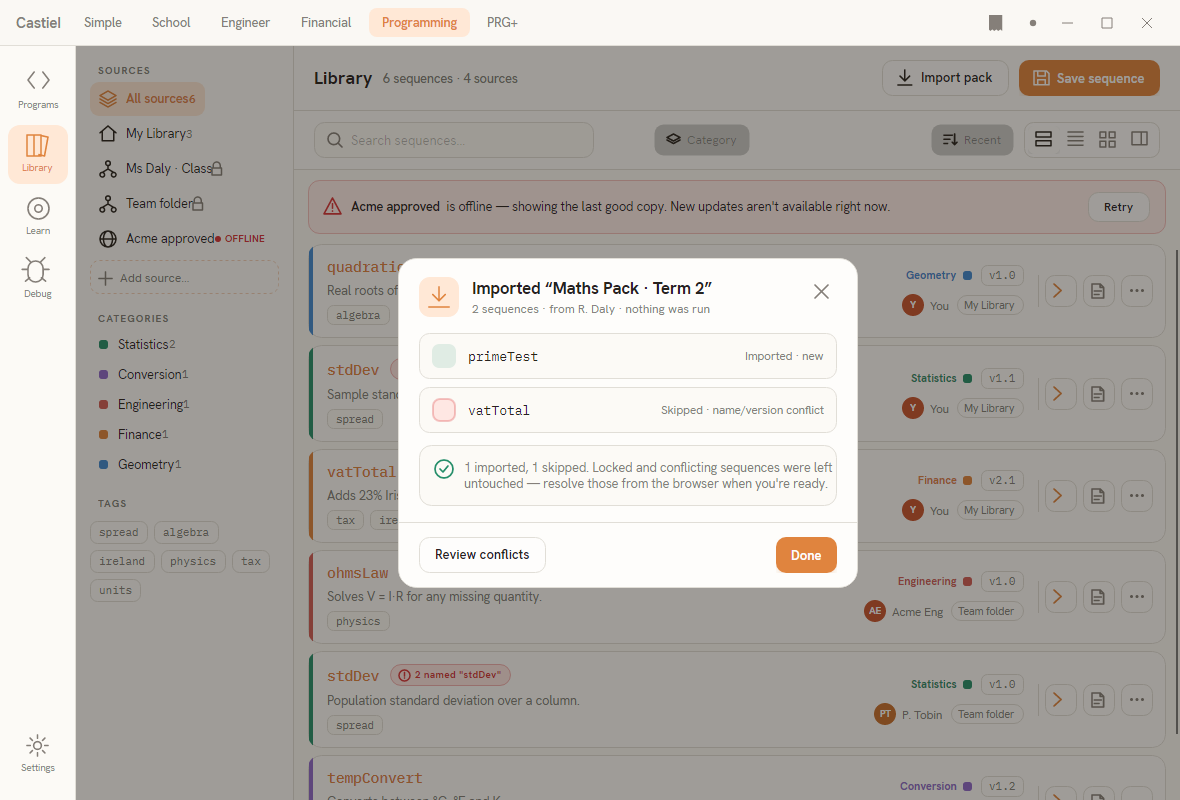Switch to split pane view

tap(1139, 139)
